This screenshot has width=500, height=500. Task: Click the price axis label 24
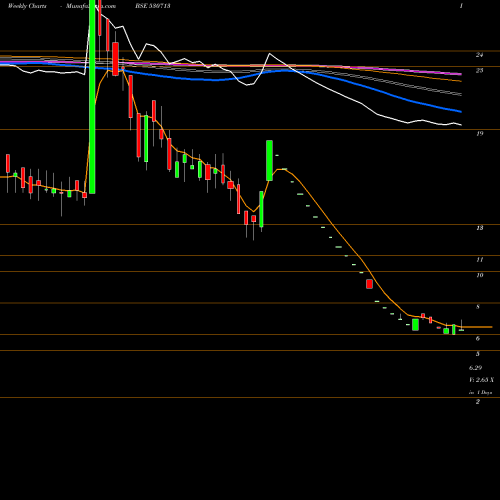[x=479, y=55]
